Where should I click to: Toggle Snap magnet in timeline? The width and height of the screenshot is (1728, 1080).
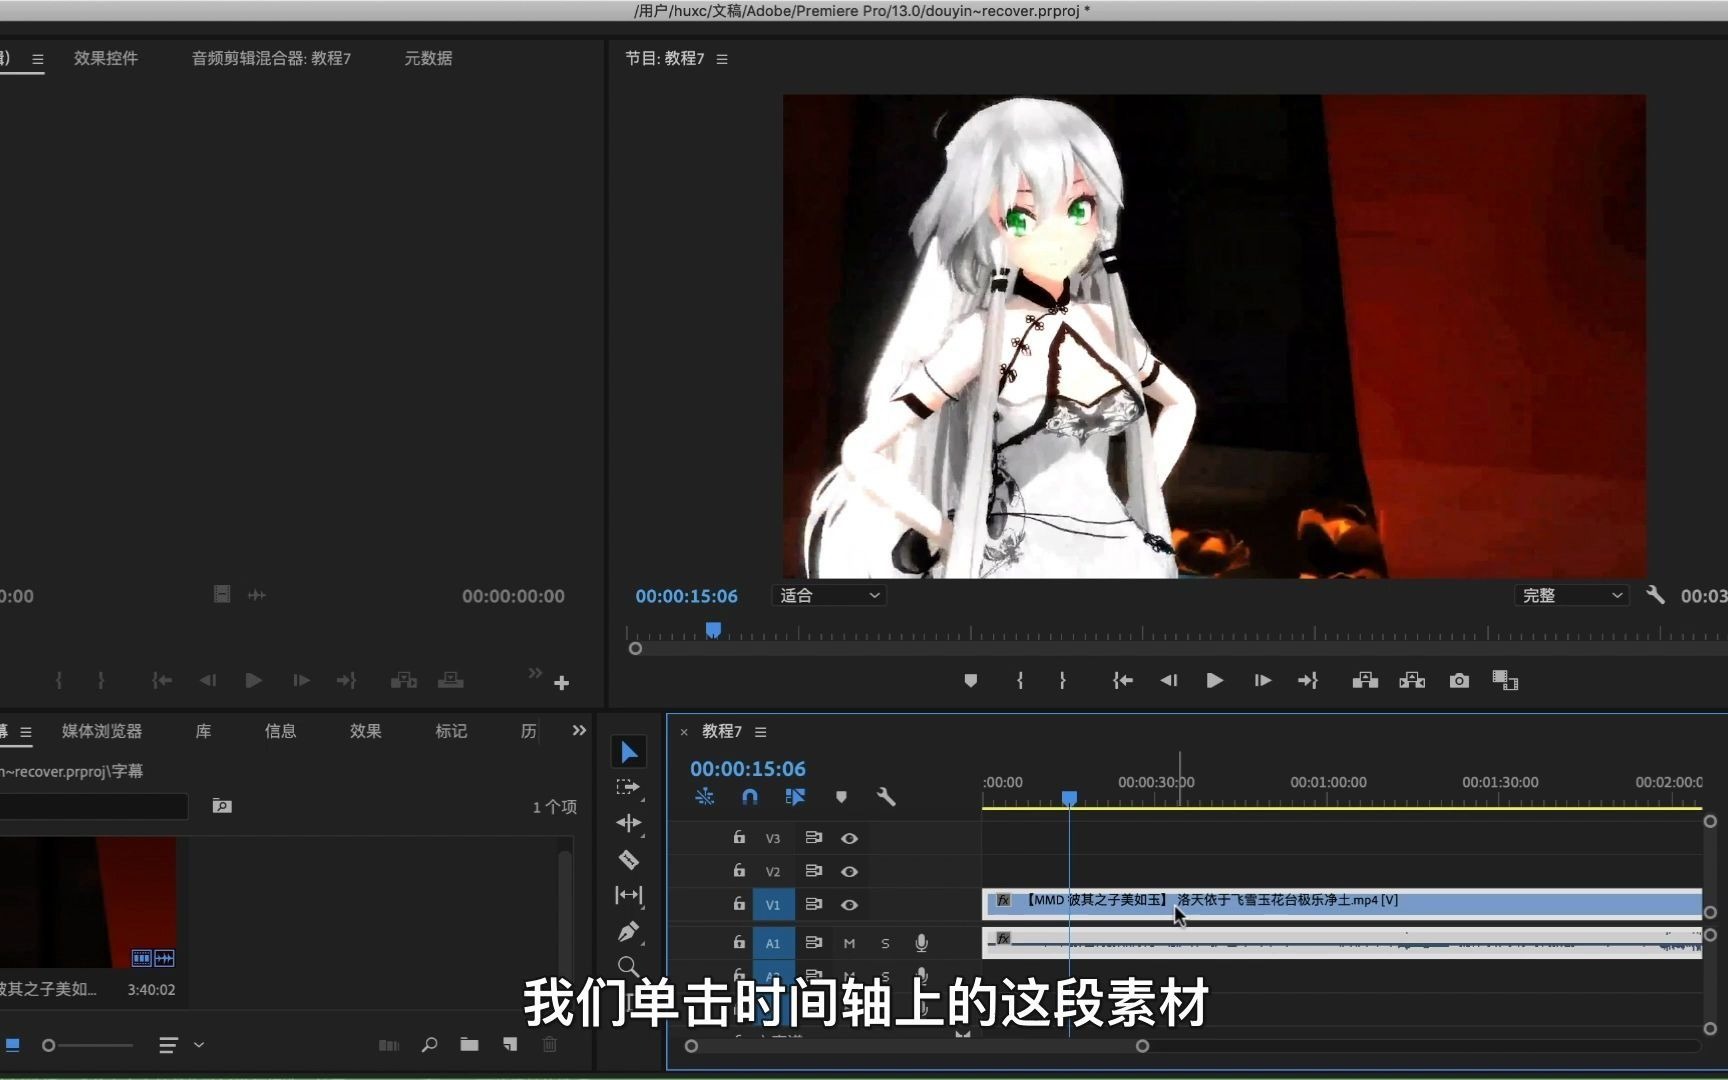(x=749, y=797)
